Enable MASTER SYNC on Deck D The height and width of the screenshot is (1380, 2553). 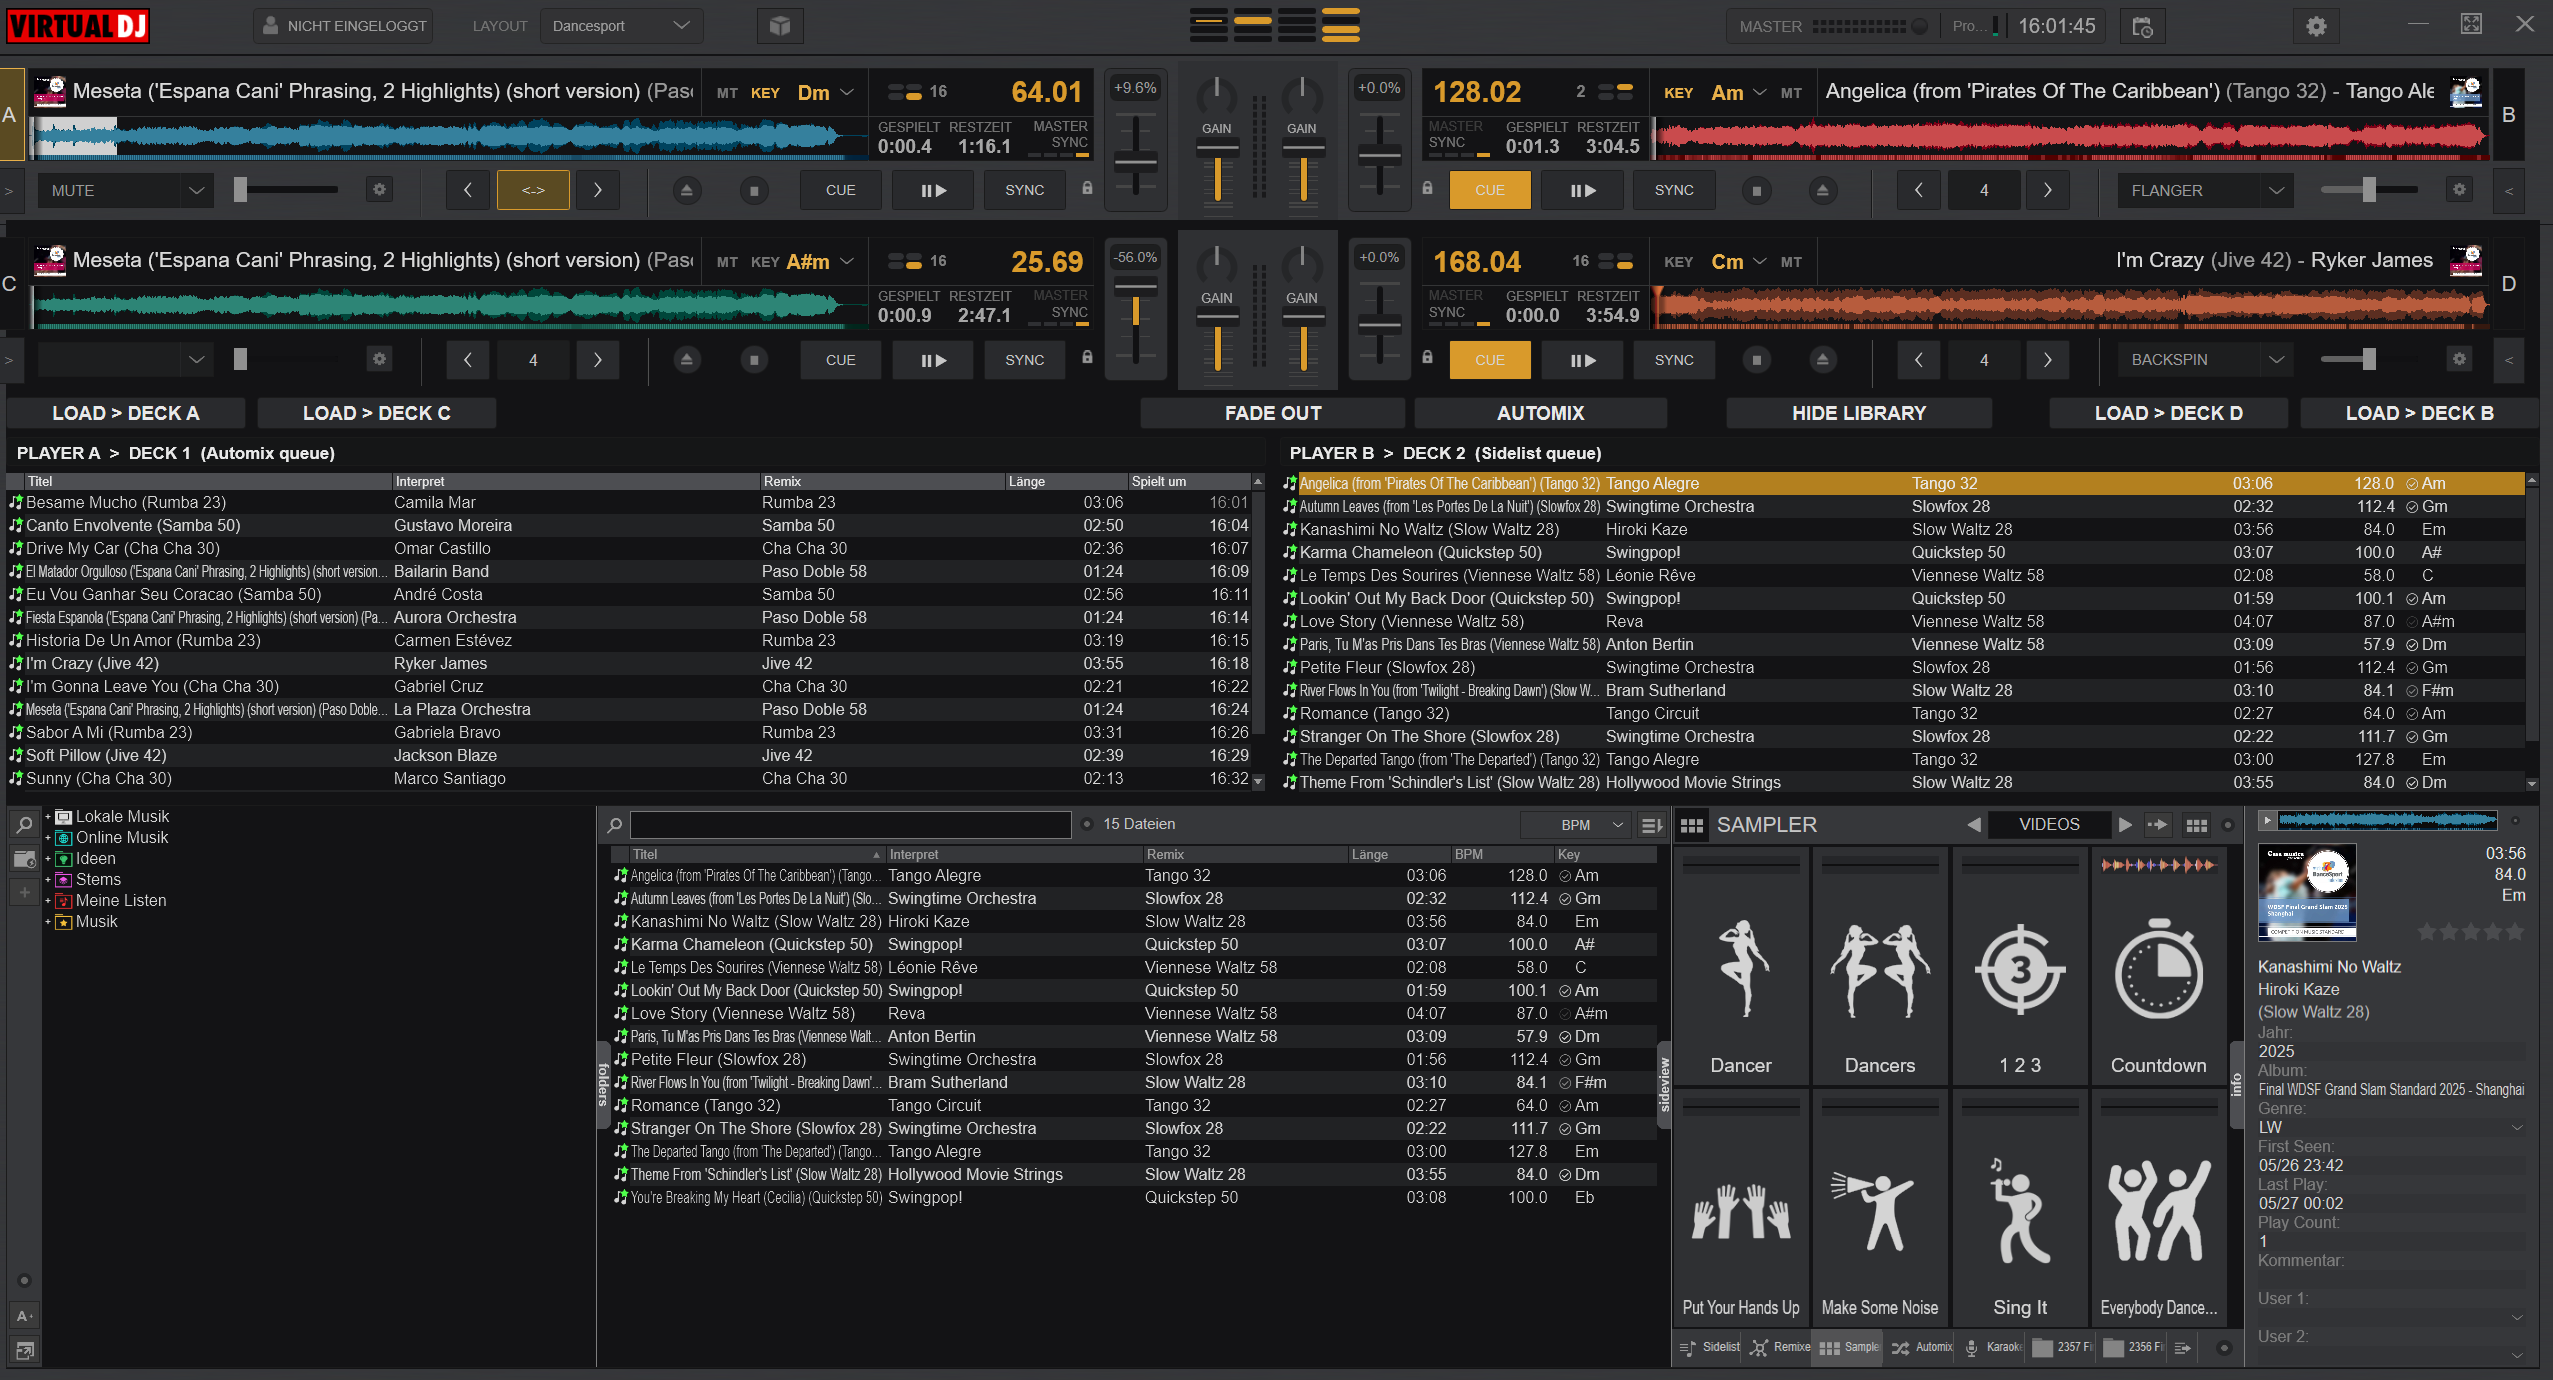tap(1457, 305)
